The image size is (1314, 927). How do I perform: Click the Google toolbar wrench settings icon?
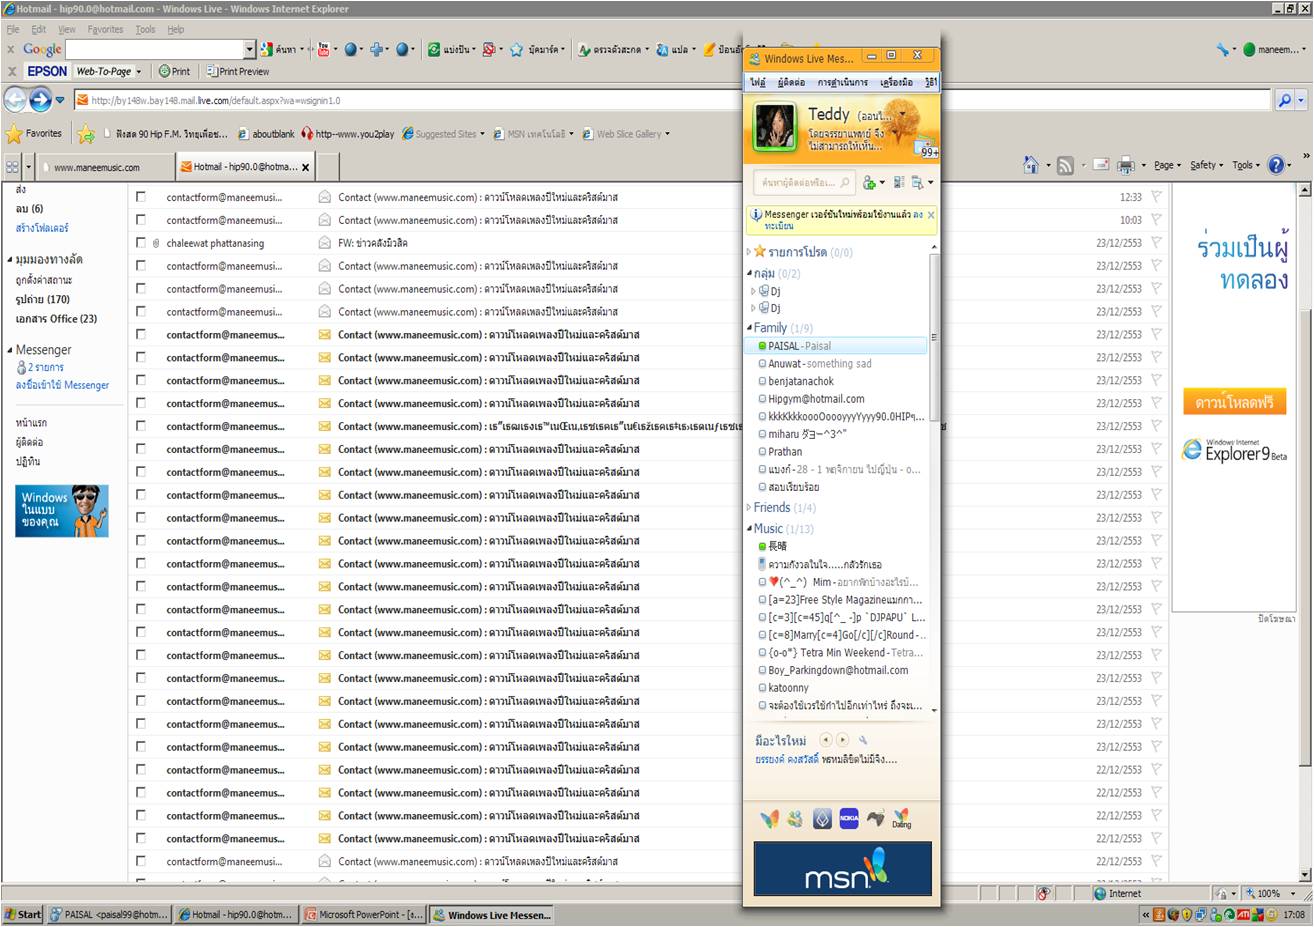click(1223, 49)
